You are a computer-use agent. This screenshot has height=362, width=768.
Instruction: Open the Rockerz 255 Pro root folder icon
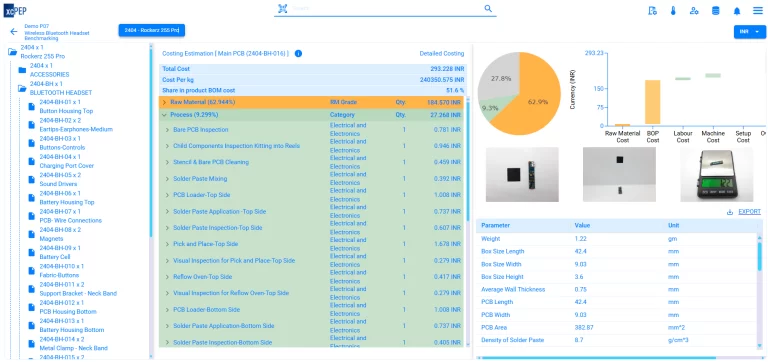click(12, 51)
